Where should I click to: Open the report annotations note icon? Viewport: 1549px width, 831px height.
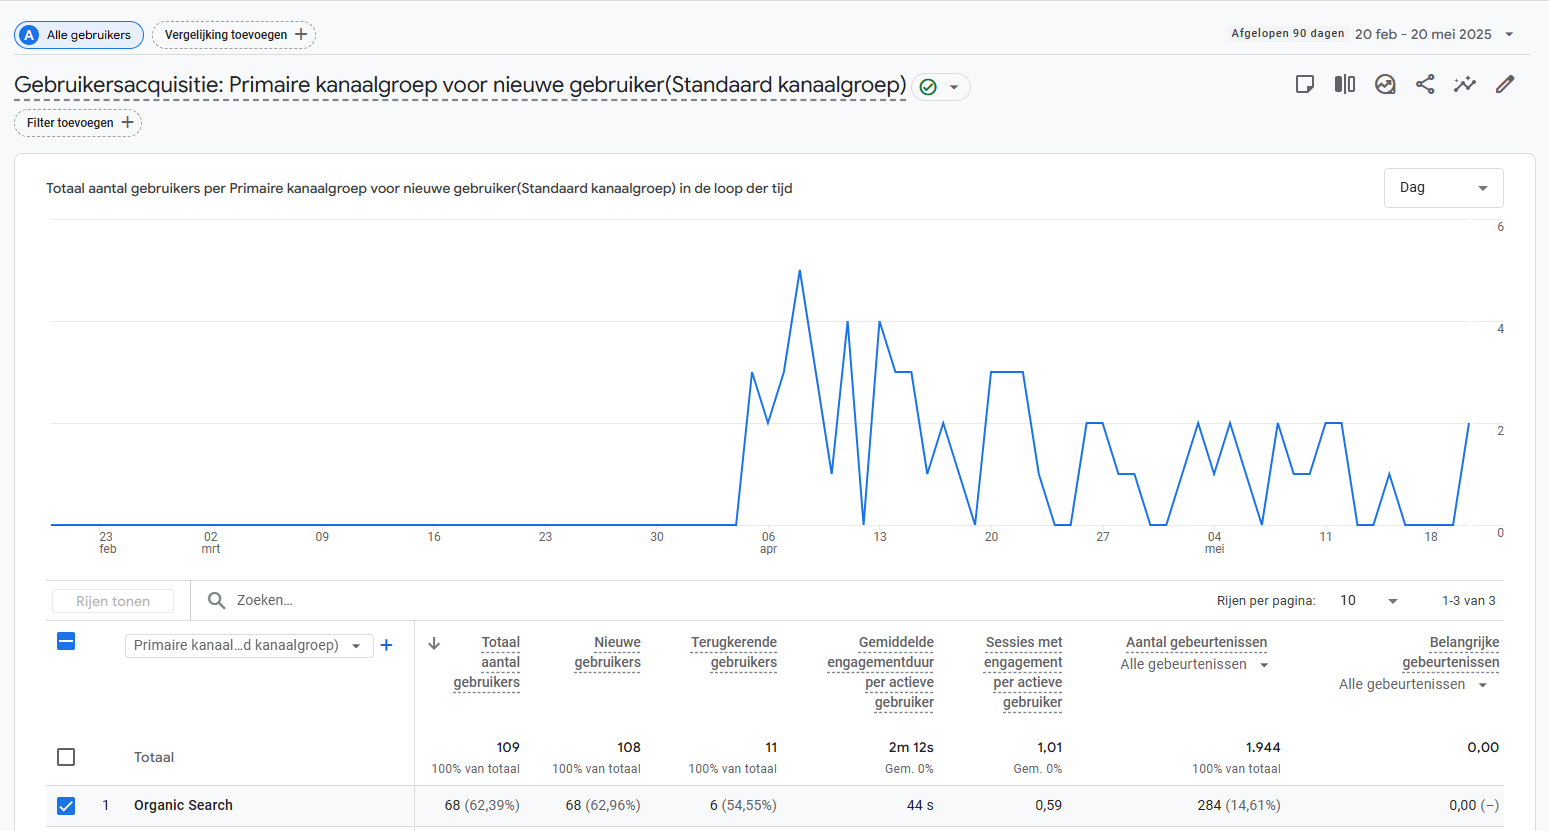[x=1304, y=85]
